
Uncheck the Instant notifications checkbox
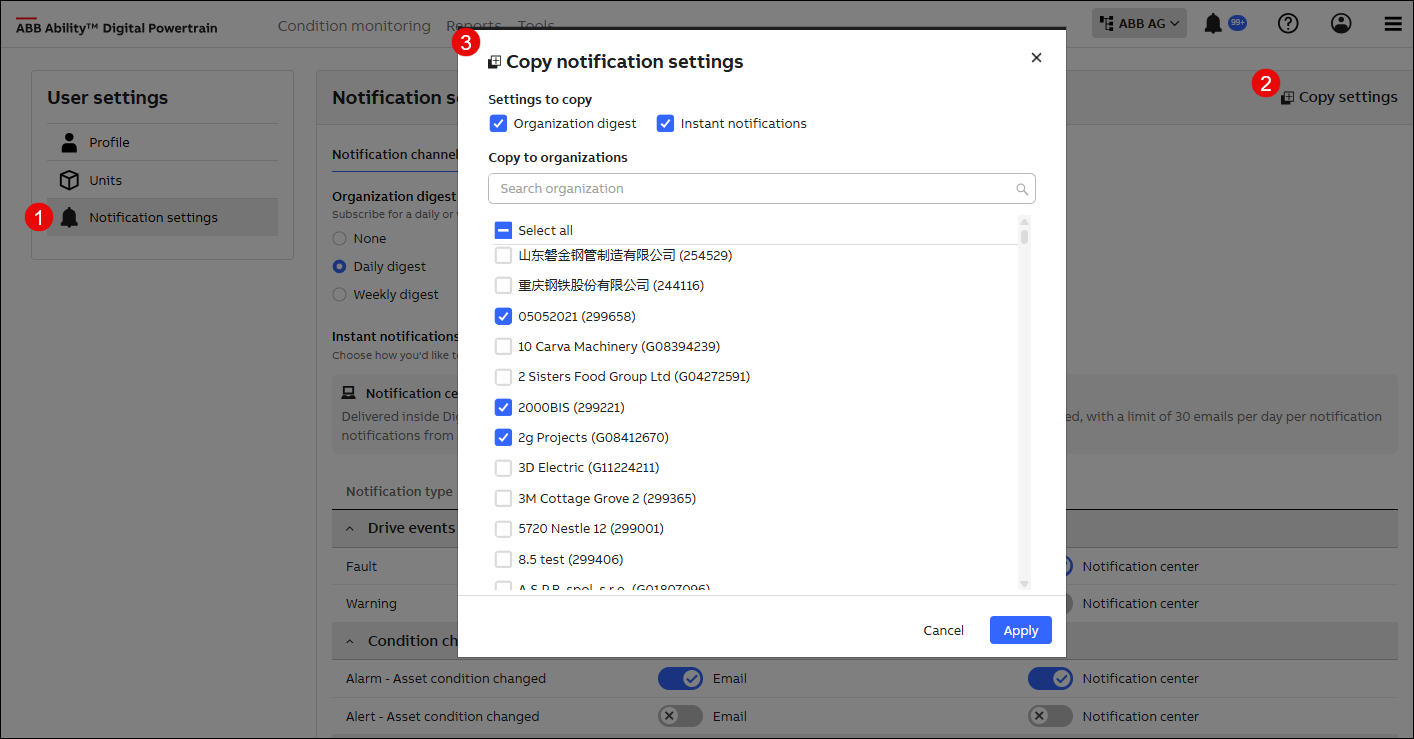coord(665,124)
